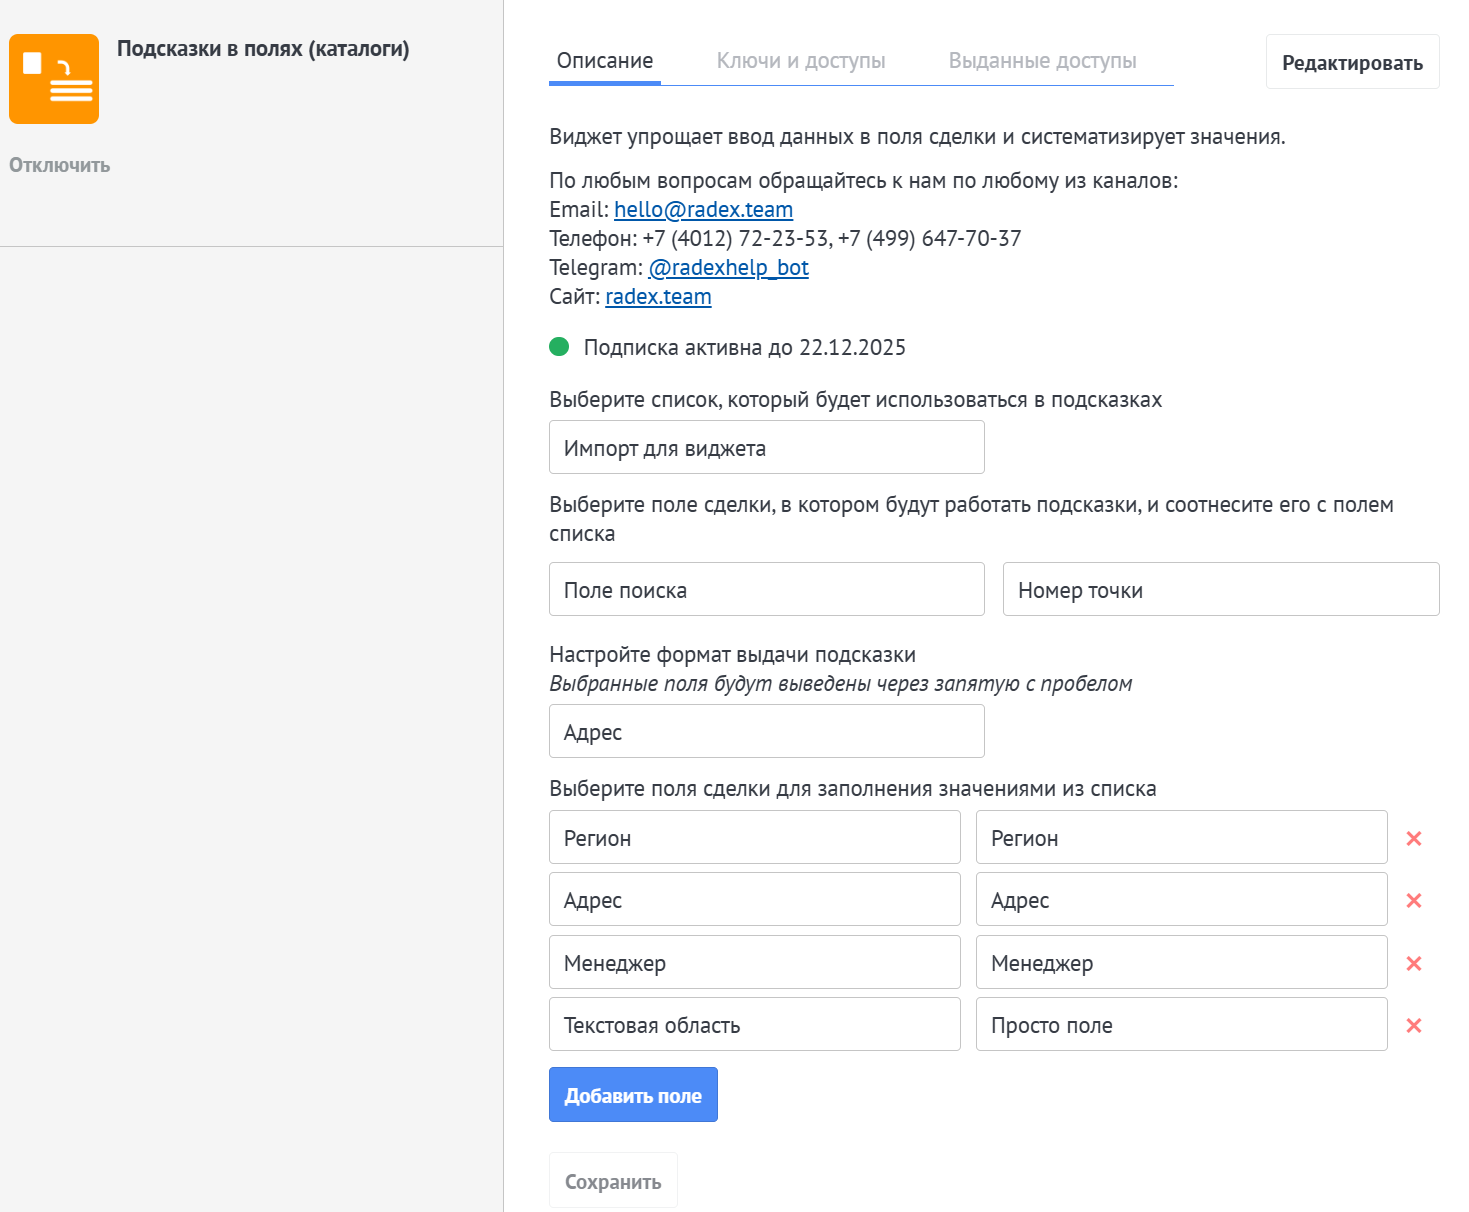Screen dimensions: 1469x1212
Task: Delete the Адрес field mapping row
Action: click(x=1413, y=901)
